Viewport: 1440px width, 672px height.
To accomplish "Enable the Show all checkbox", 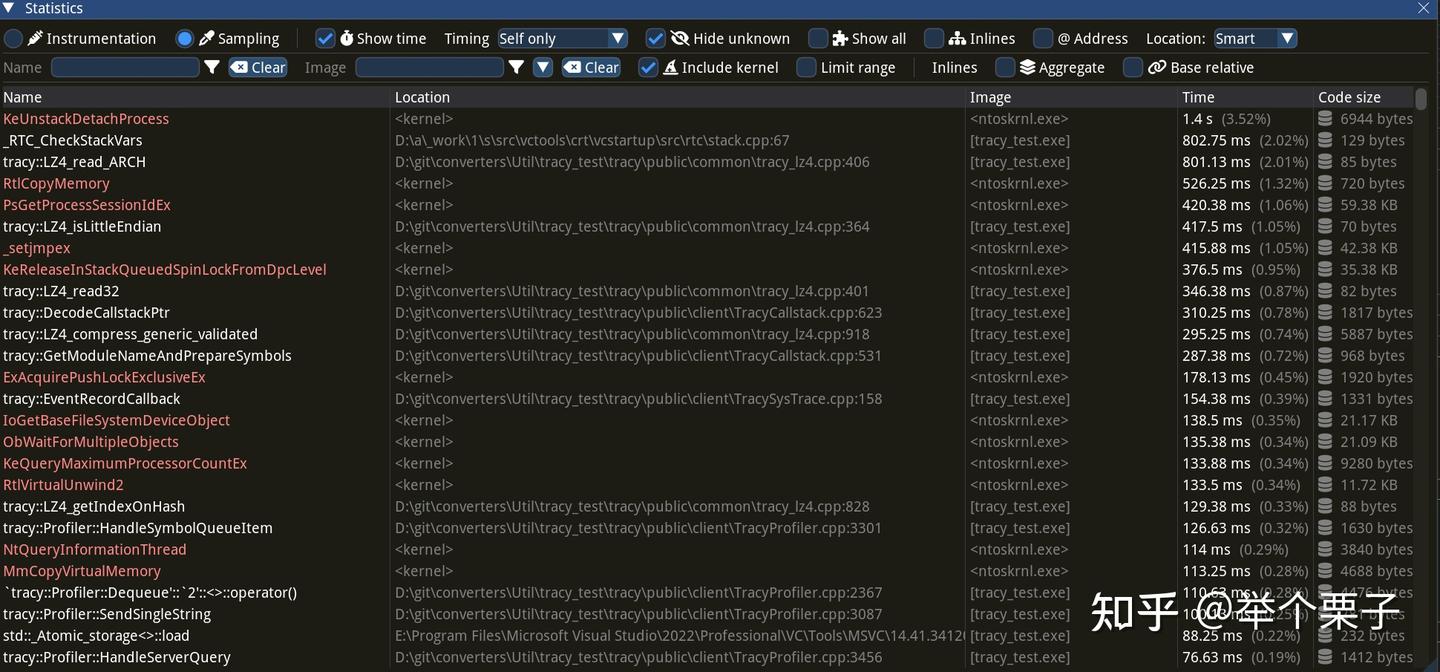I will (x=818, y=38).
